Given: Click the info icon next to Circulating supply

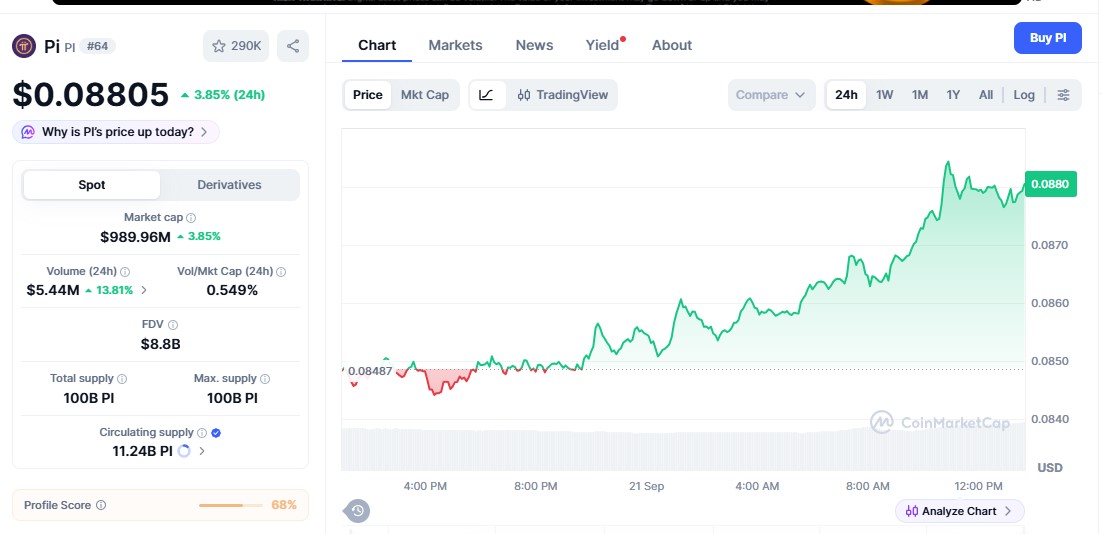Looking at the screenshot, I should [202, 433].
